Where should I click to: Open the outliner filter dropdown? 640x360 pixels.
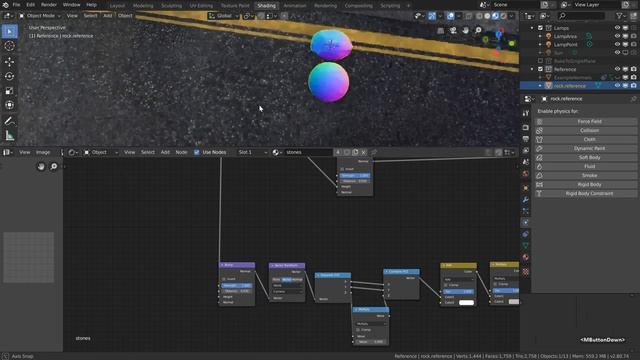622,16
